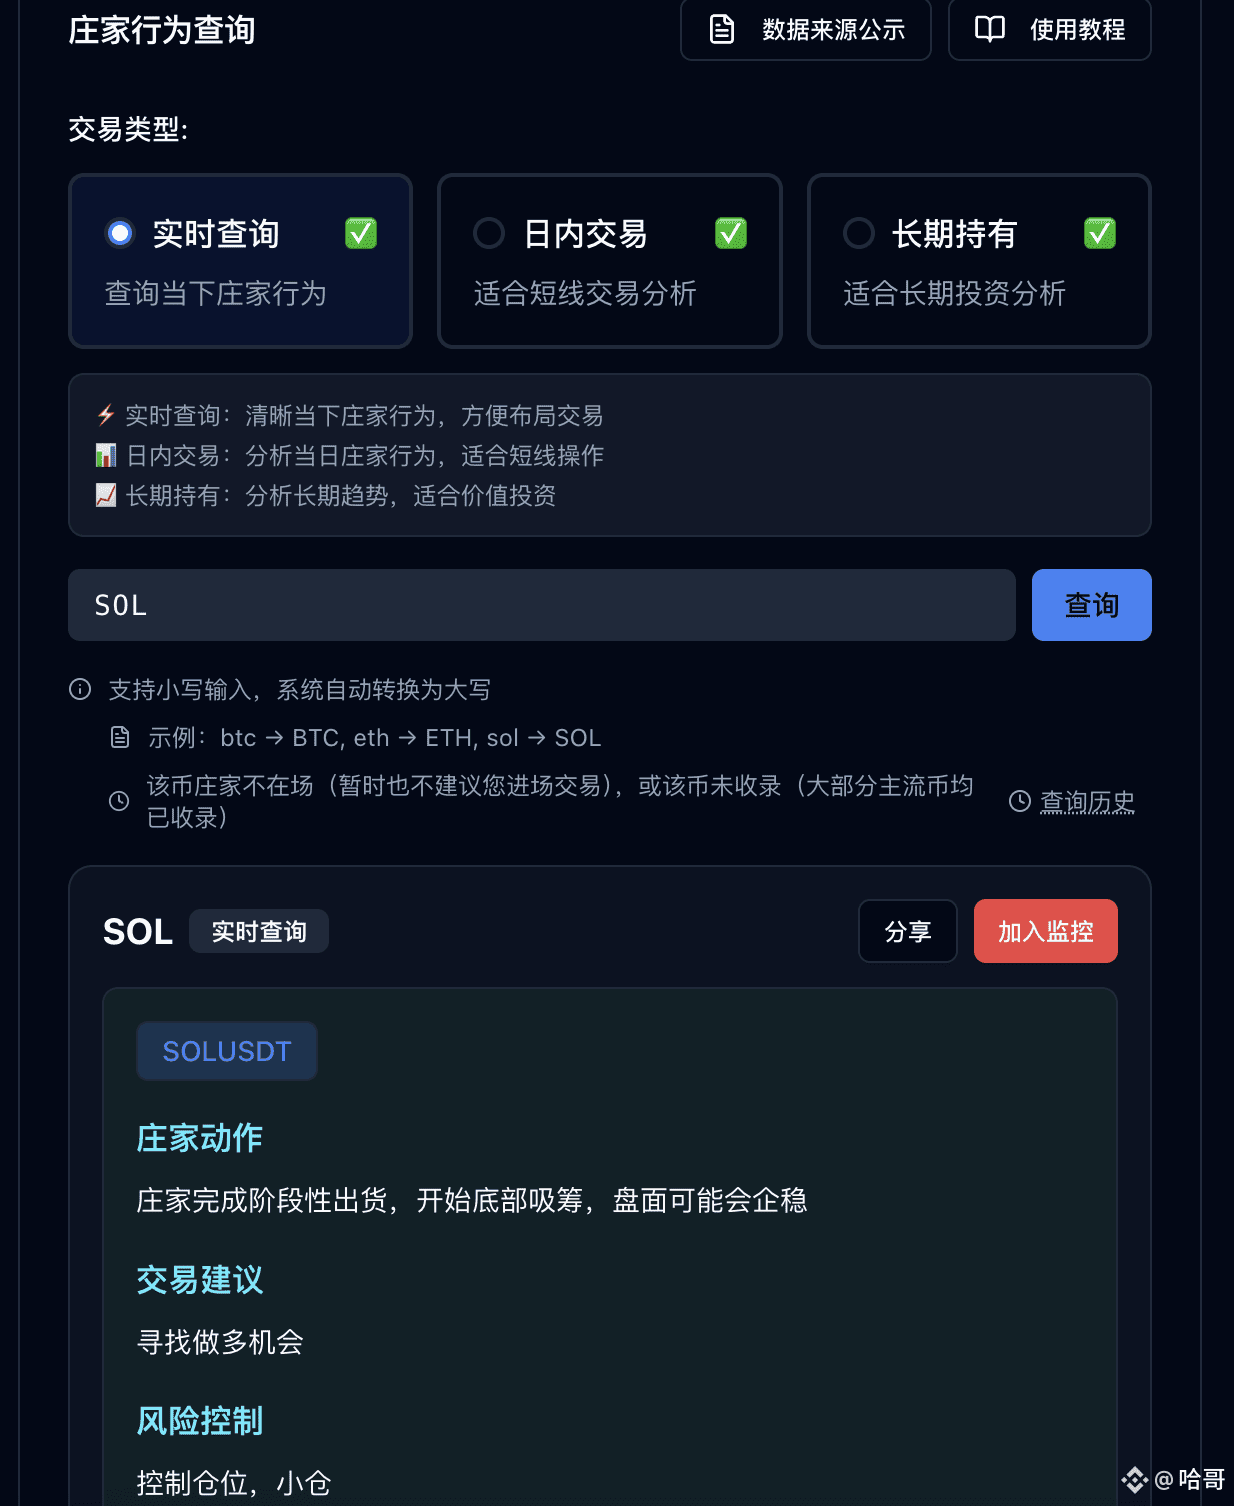Click the document icon beside 数据来源公示

(722, 29)
